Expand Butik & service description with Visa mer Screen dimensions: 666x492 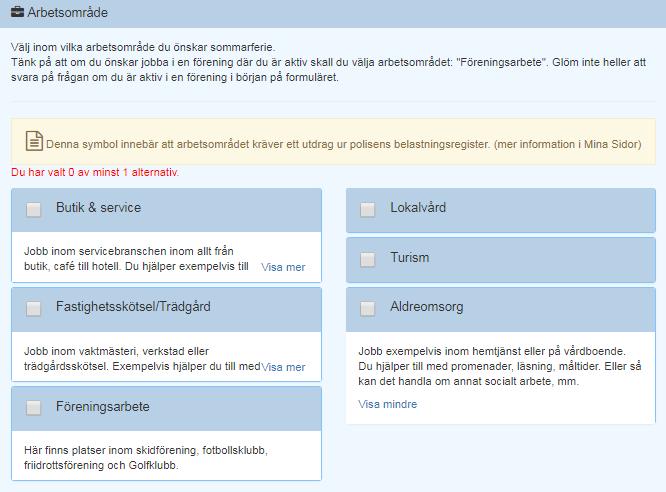283,267
